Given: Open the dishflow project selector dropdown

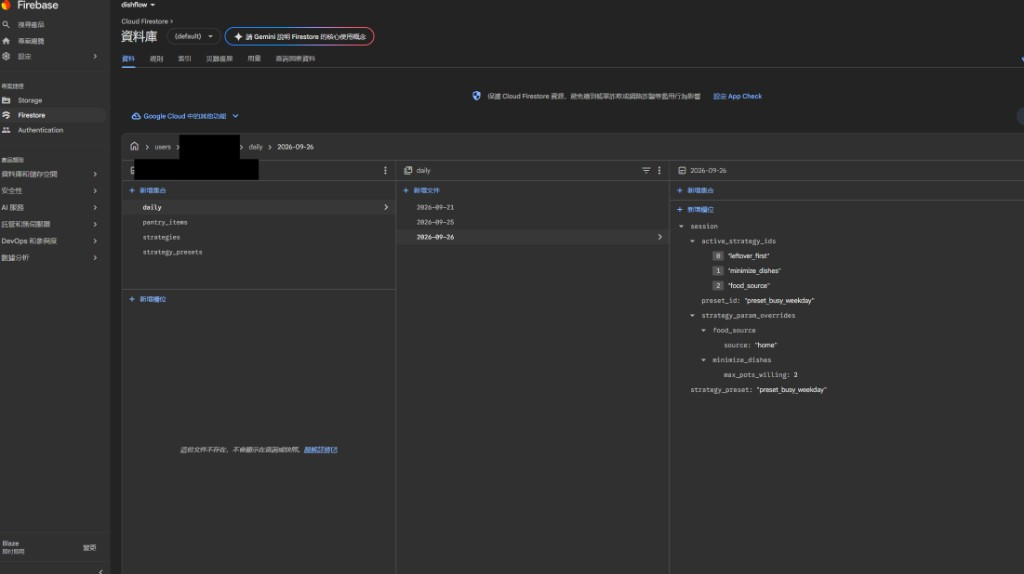Looking at the screenshot, I should 138,5.
